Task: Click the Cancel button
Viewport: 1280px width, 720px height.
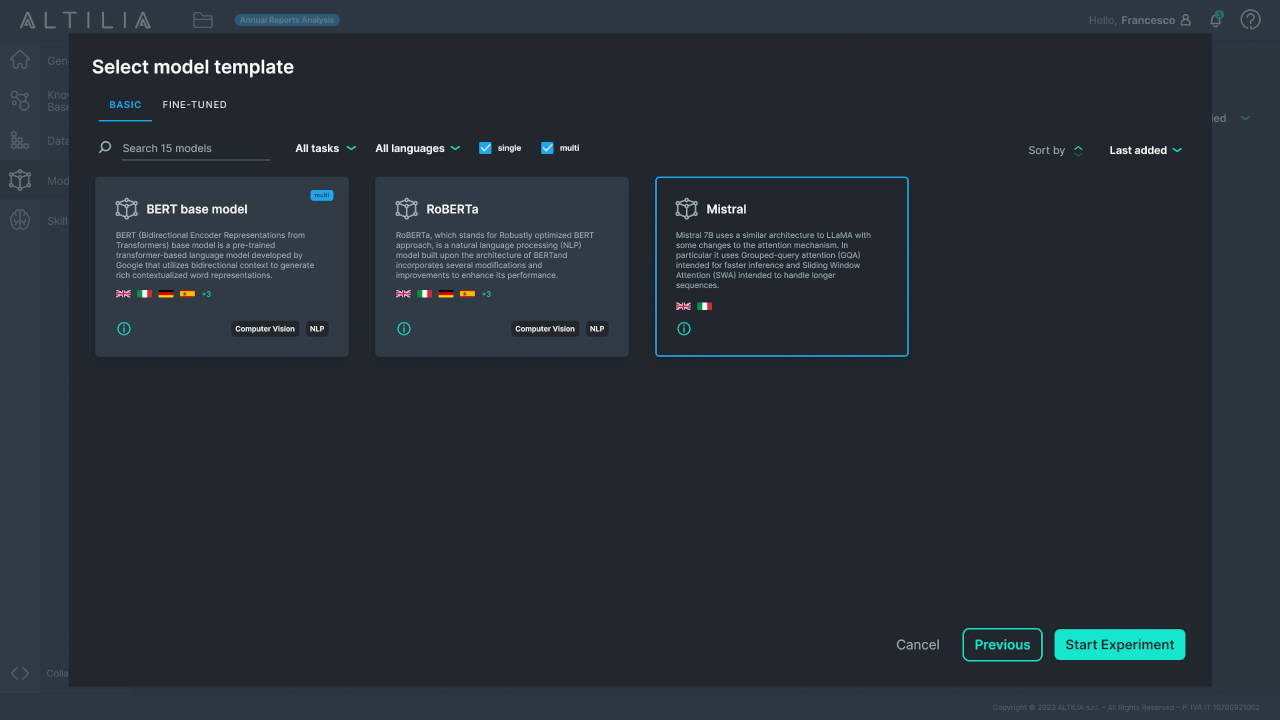Action: (918, 645)
